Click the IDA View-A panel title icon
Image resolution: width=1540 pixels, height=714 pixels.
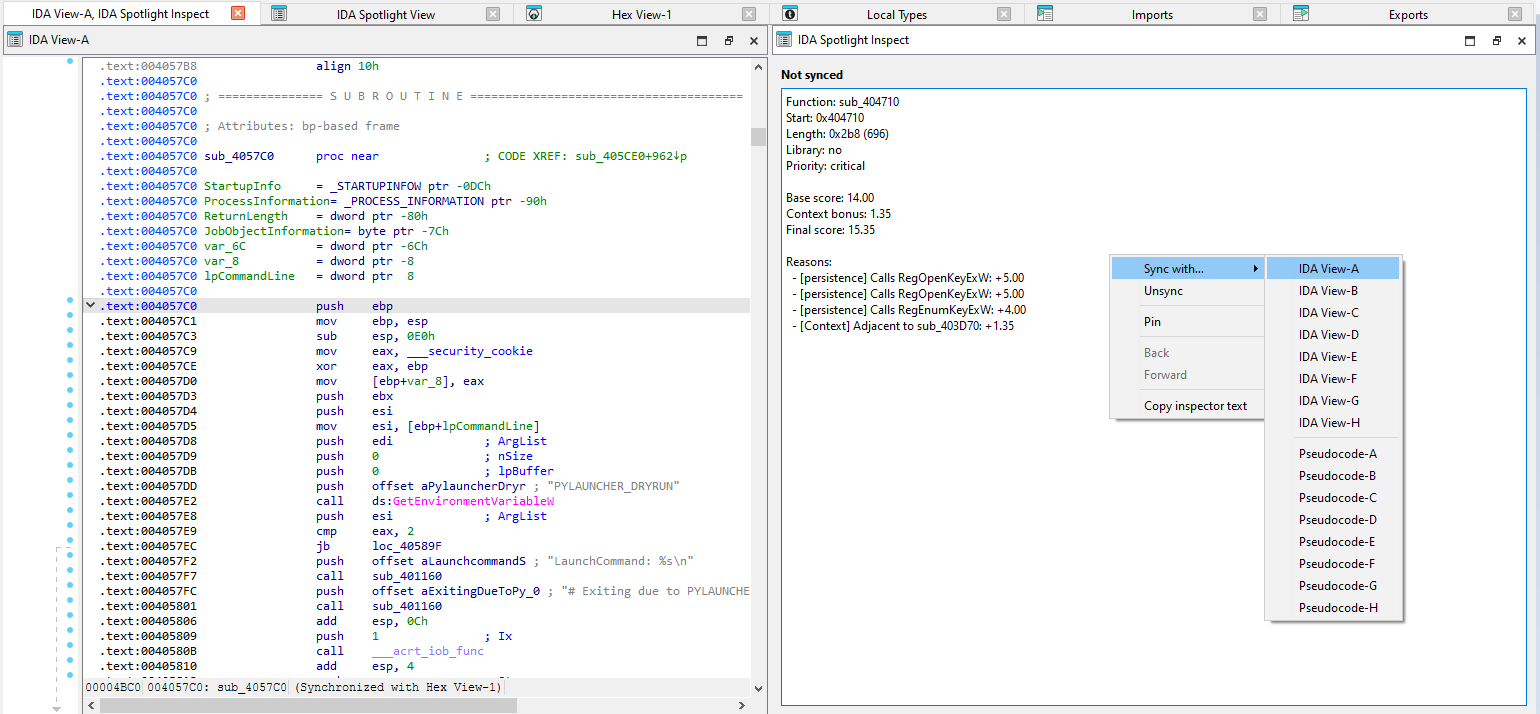(15, 40)
